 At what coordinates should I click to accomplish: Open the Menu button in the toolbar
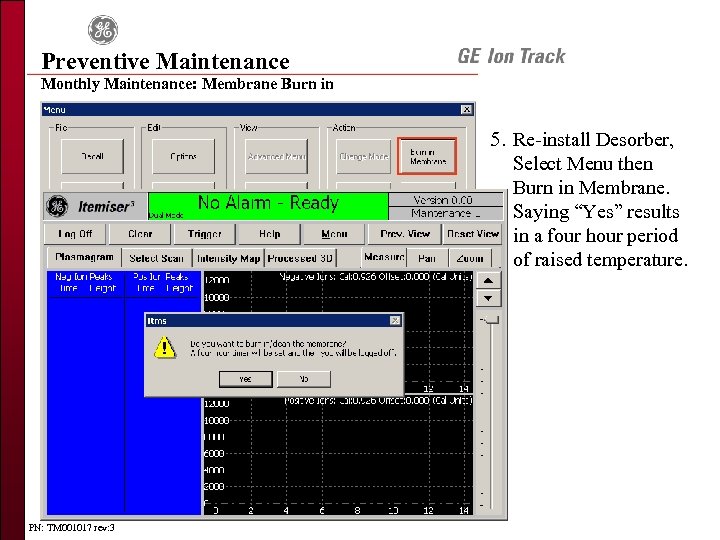[x=334, y=234]
